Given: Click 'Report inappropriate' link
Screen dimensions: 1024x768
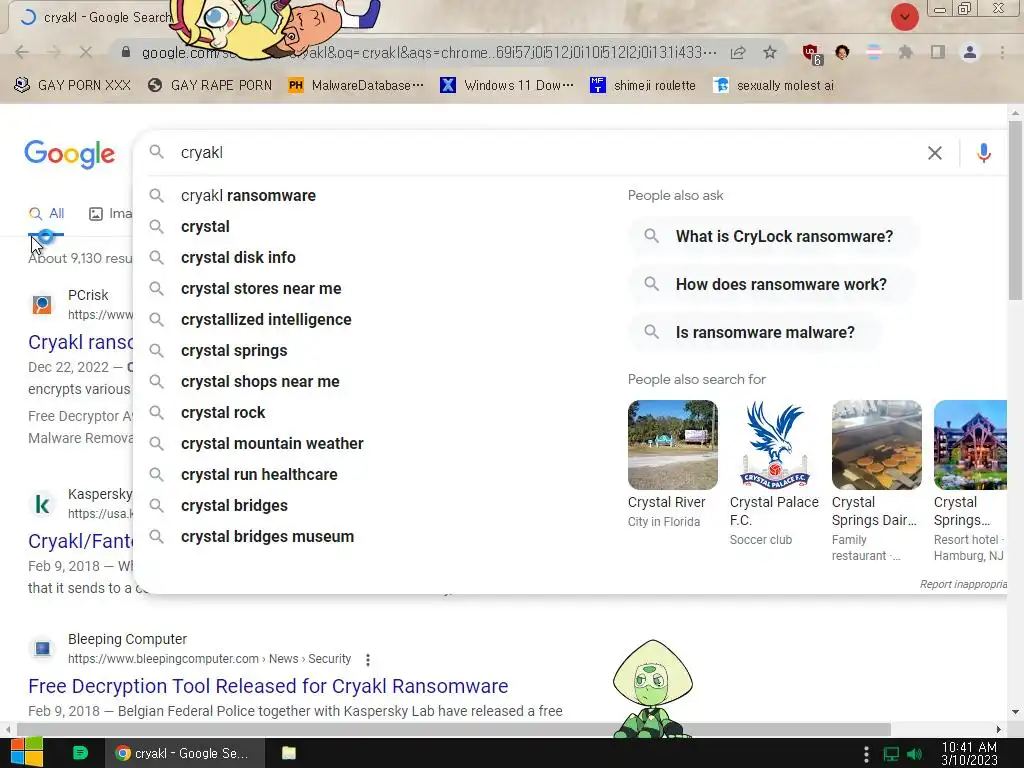Looking at the screenshot, I should pyautogui.click(x=963, y=584).
